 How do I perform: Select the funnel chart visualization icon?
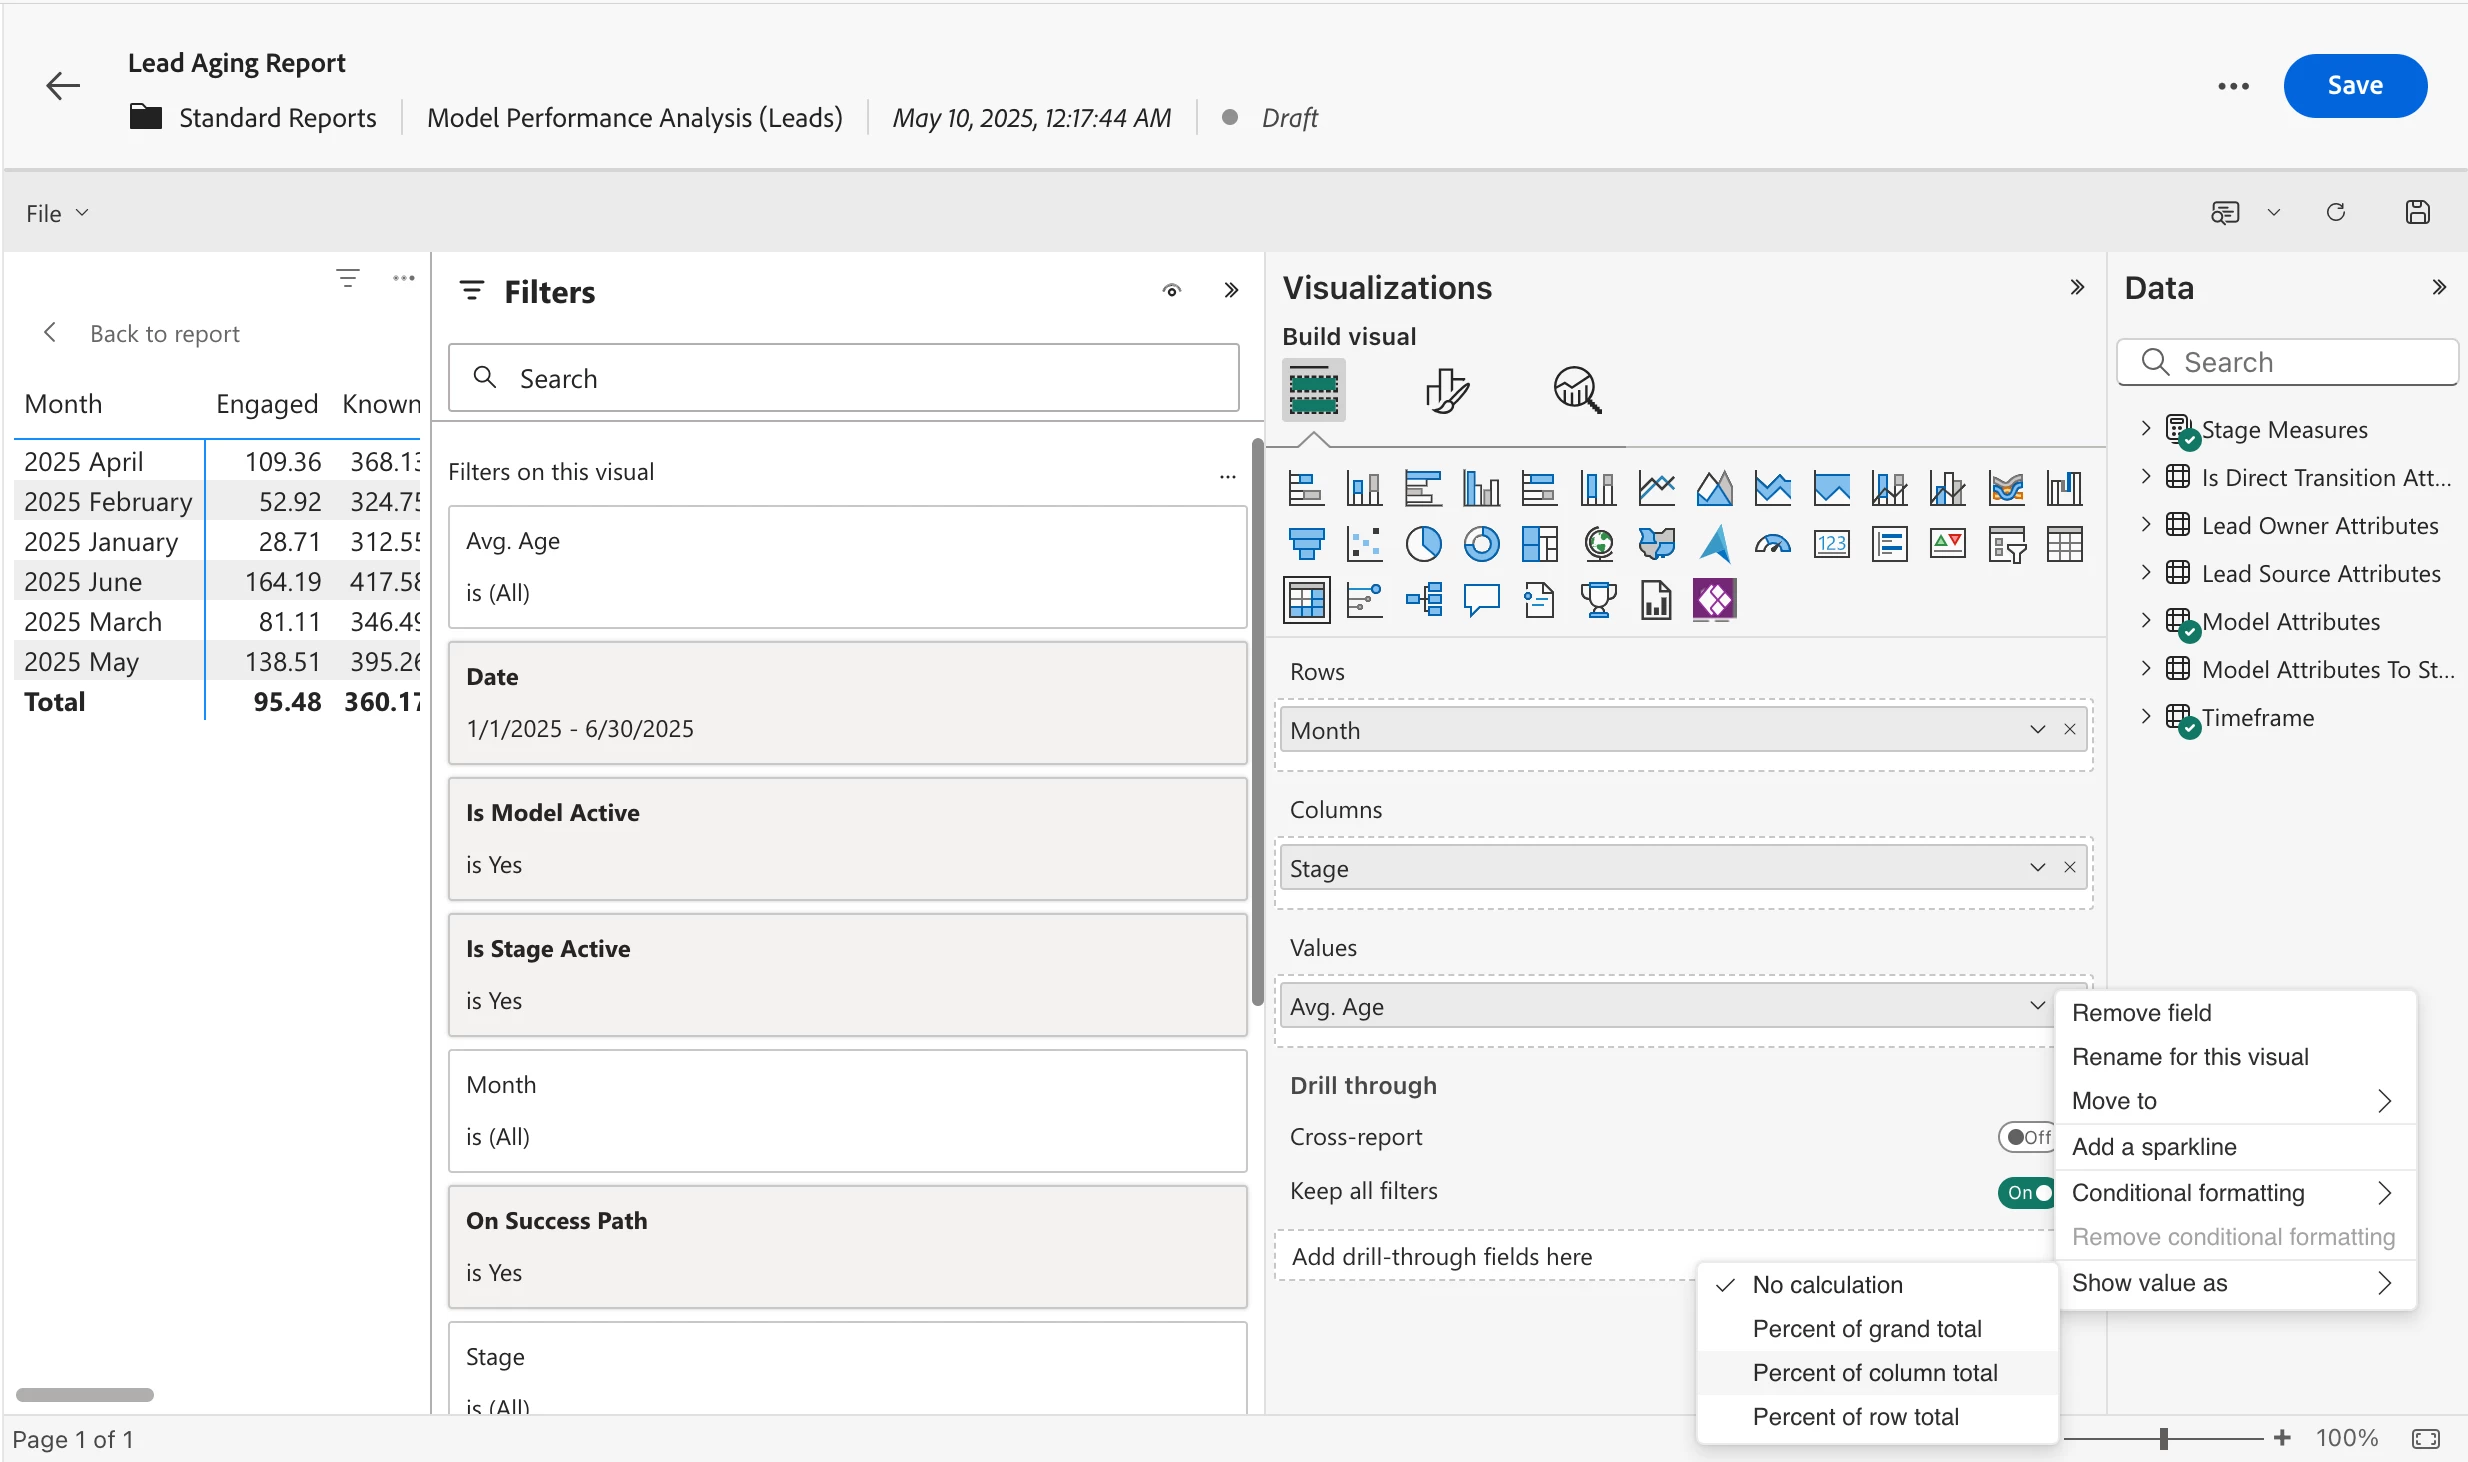point(1306,544)
